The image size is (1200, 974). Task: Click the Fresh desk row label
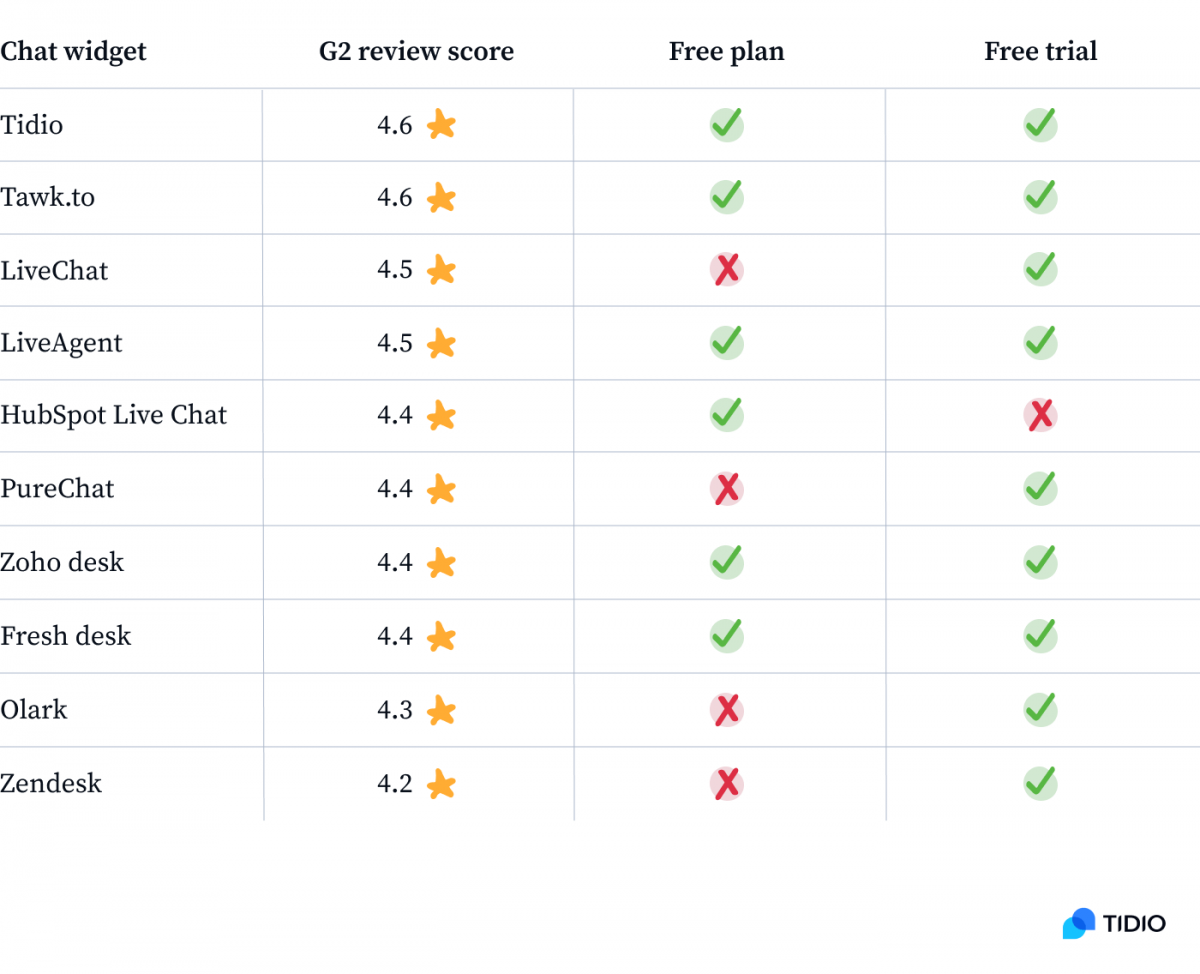pos(65,636)
